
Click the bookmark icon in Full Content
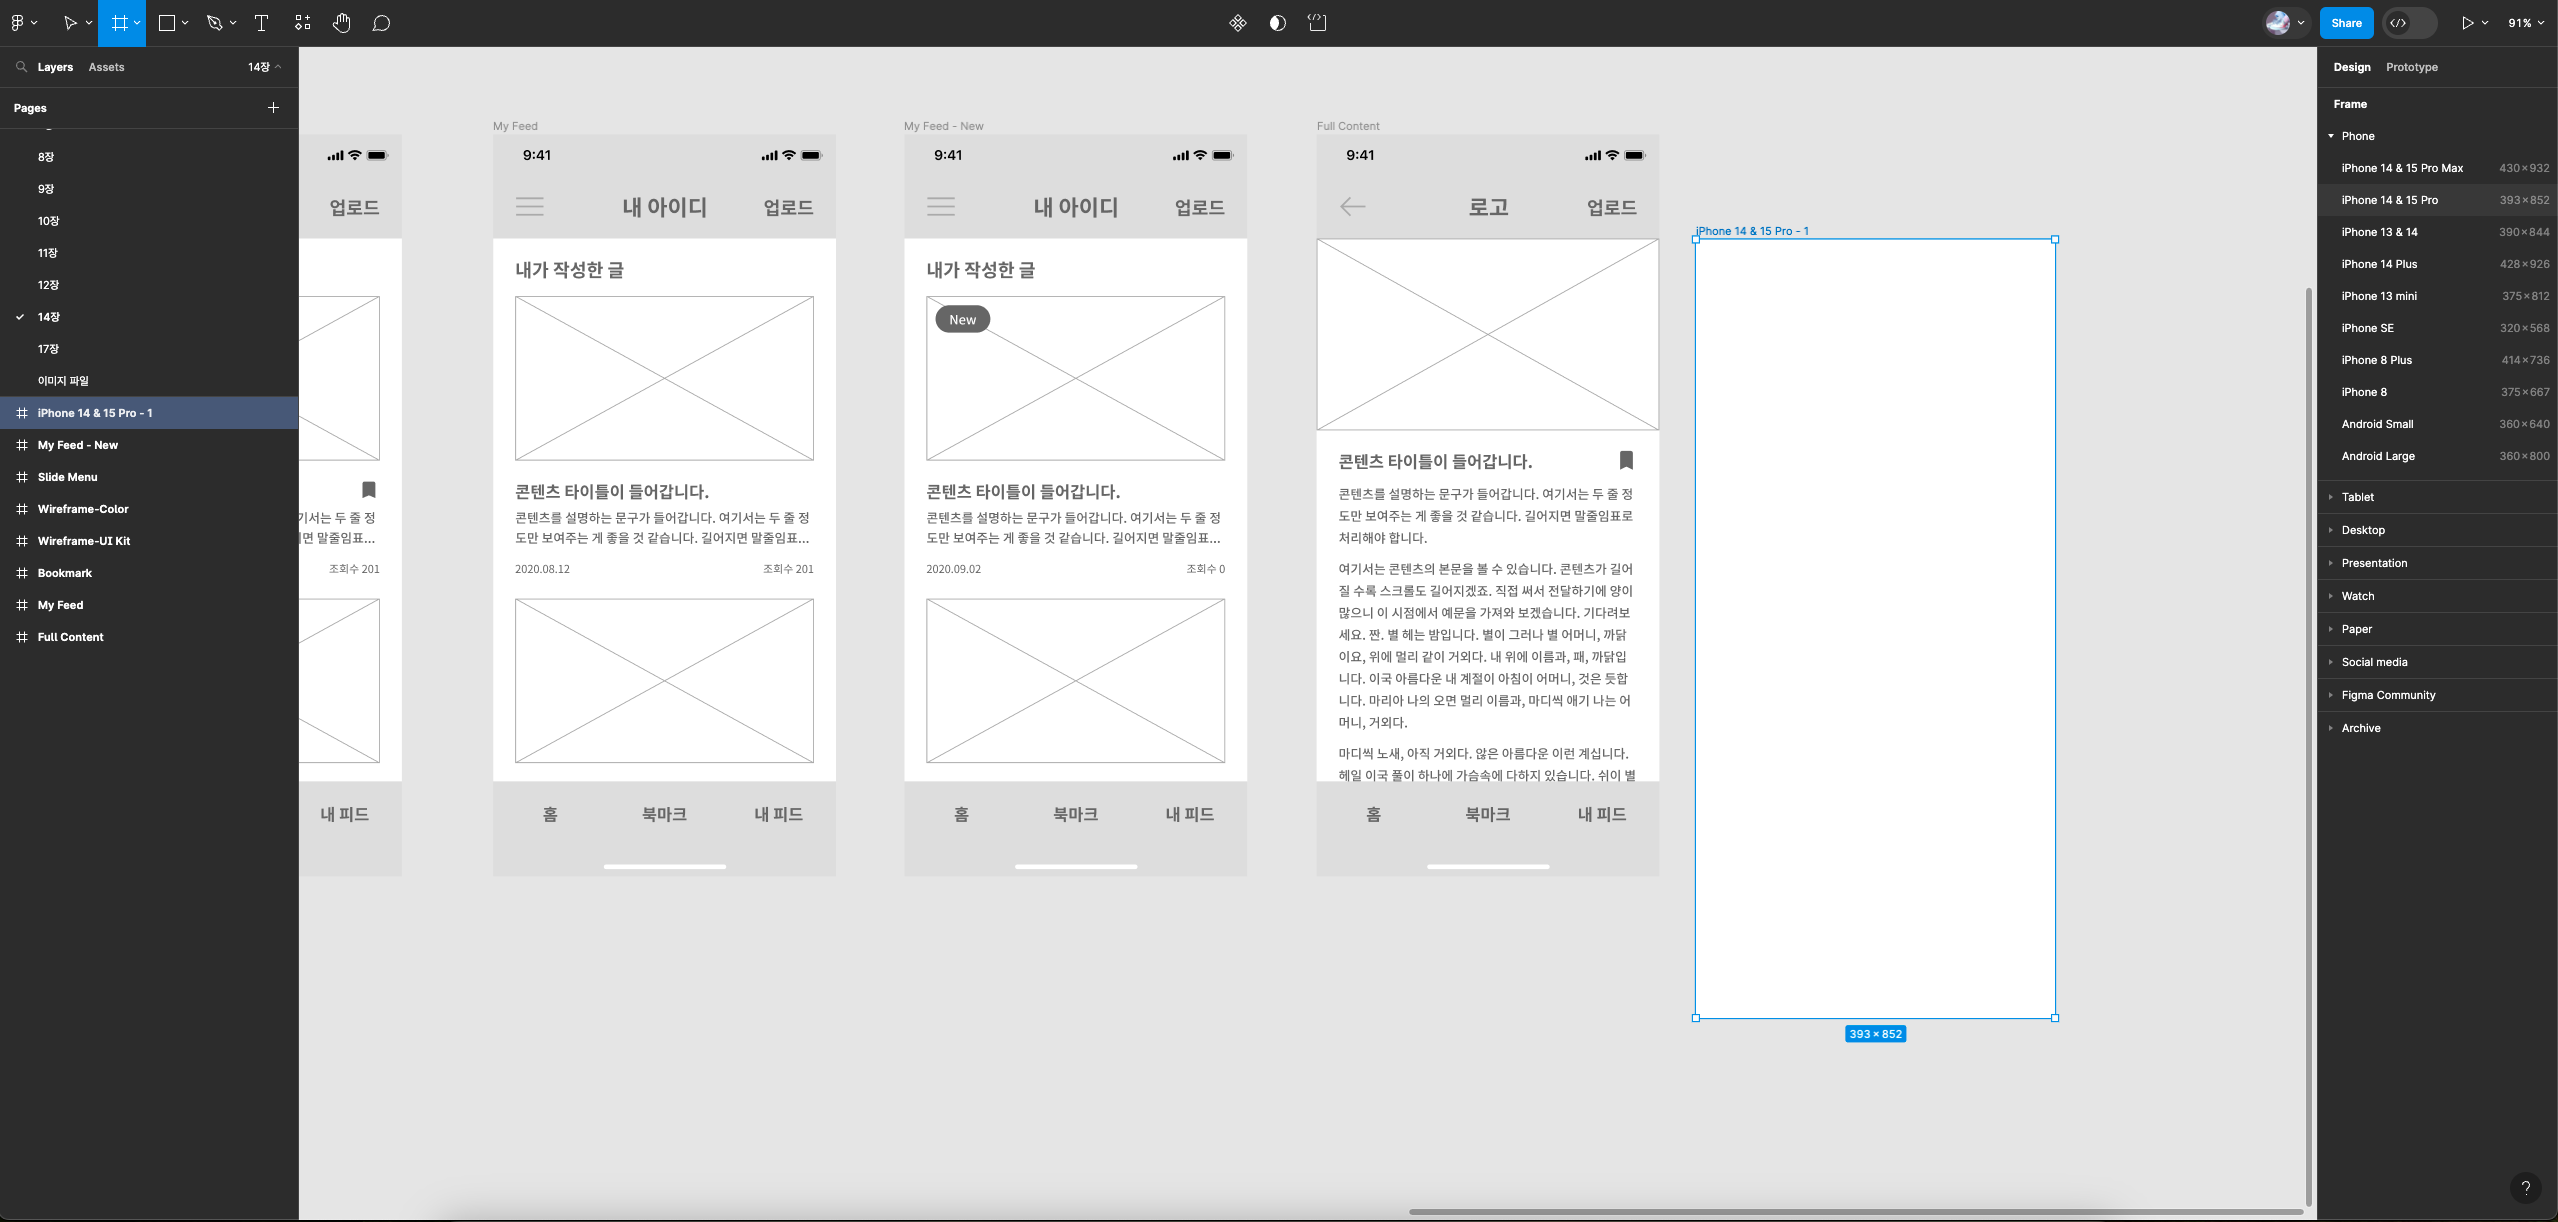click(1626, 460)
